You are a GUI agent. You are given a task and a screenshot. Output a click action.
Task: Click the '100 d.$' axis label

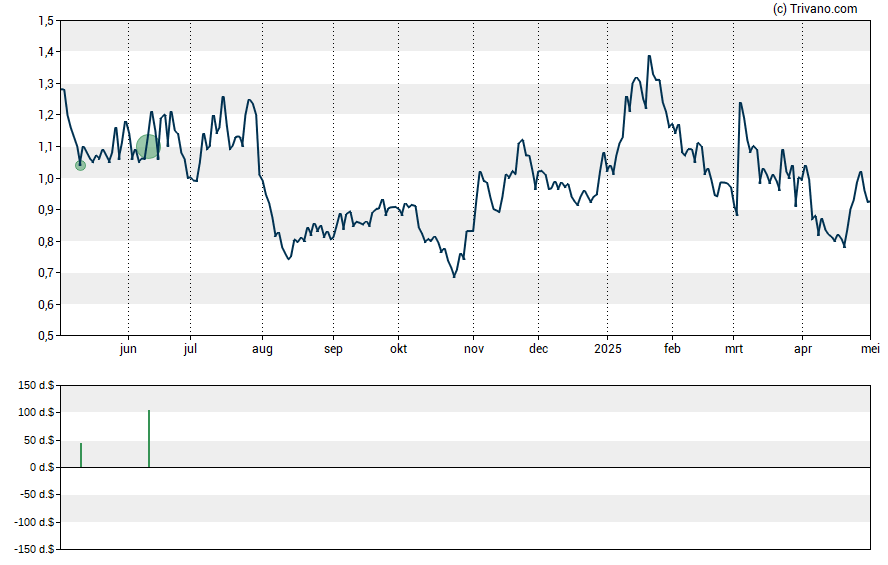point(36,412)
